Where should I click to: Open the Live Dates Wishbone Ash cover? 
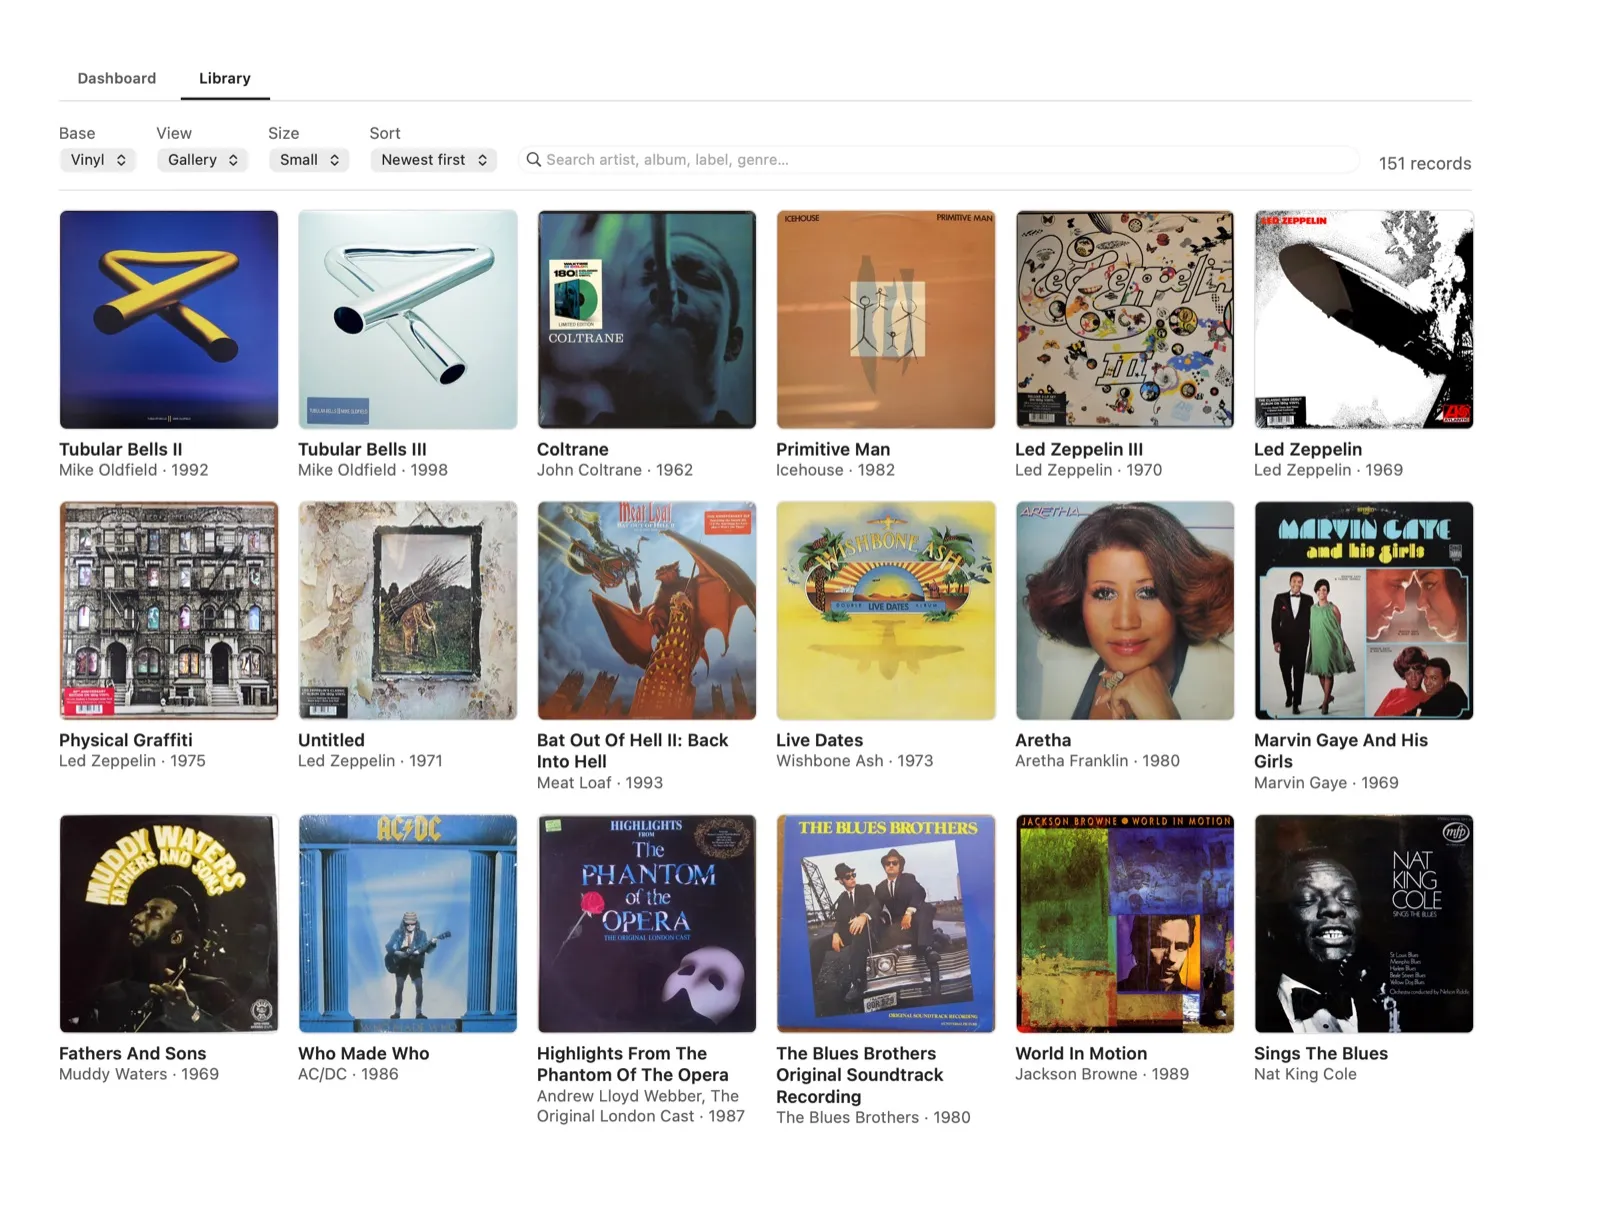(x=886, y=611)
